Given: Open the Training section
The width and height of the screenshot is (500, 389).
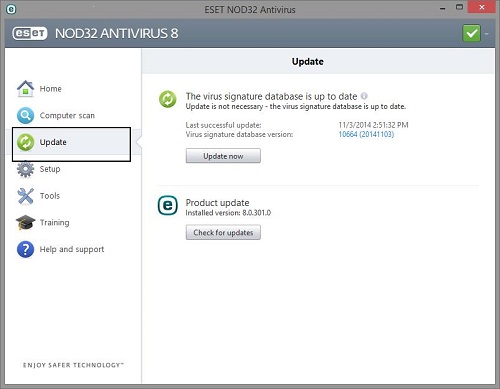Looking at the screenshot, I should [54, 222].
